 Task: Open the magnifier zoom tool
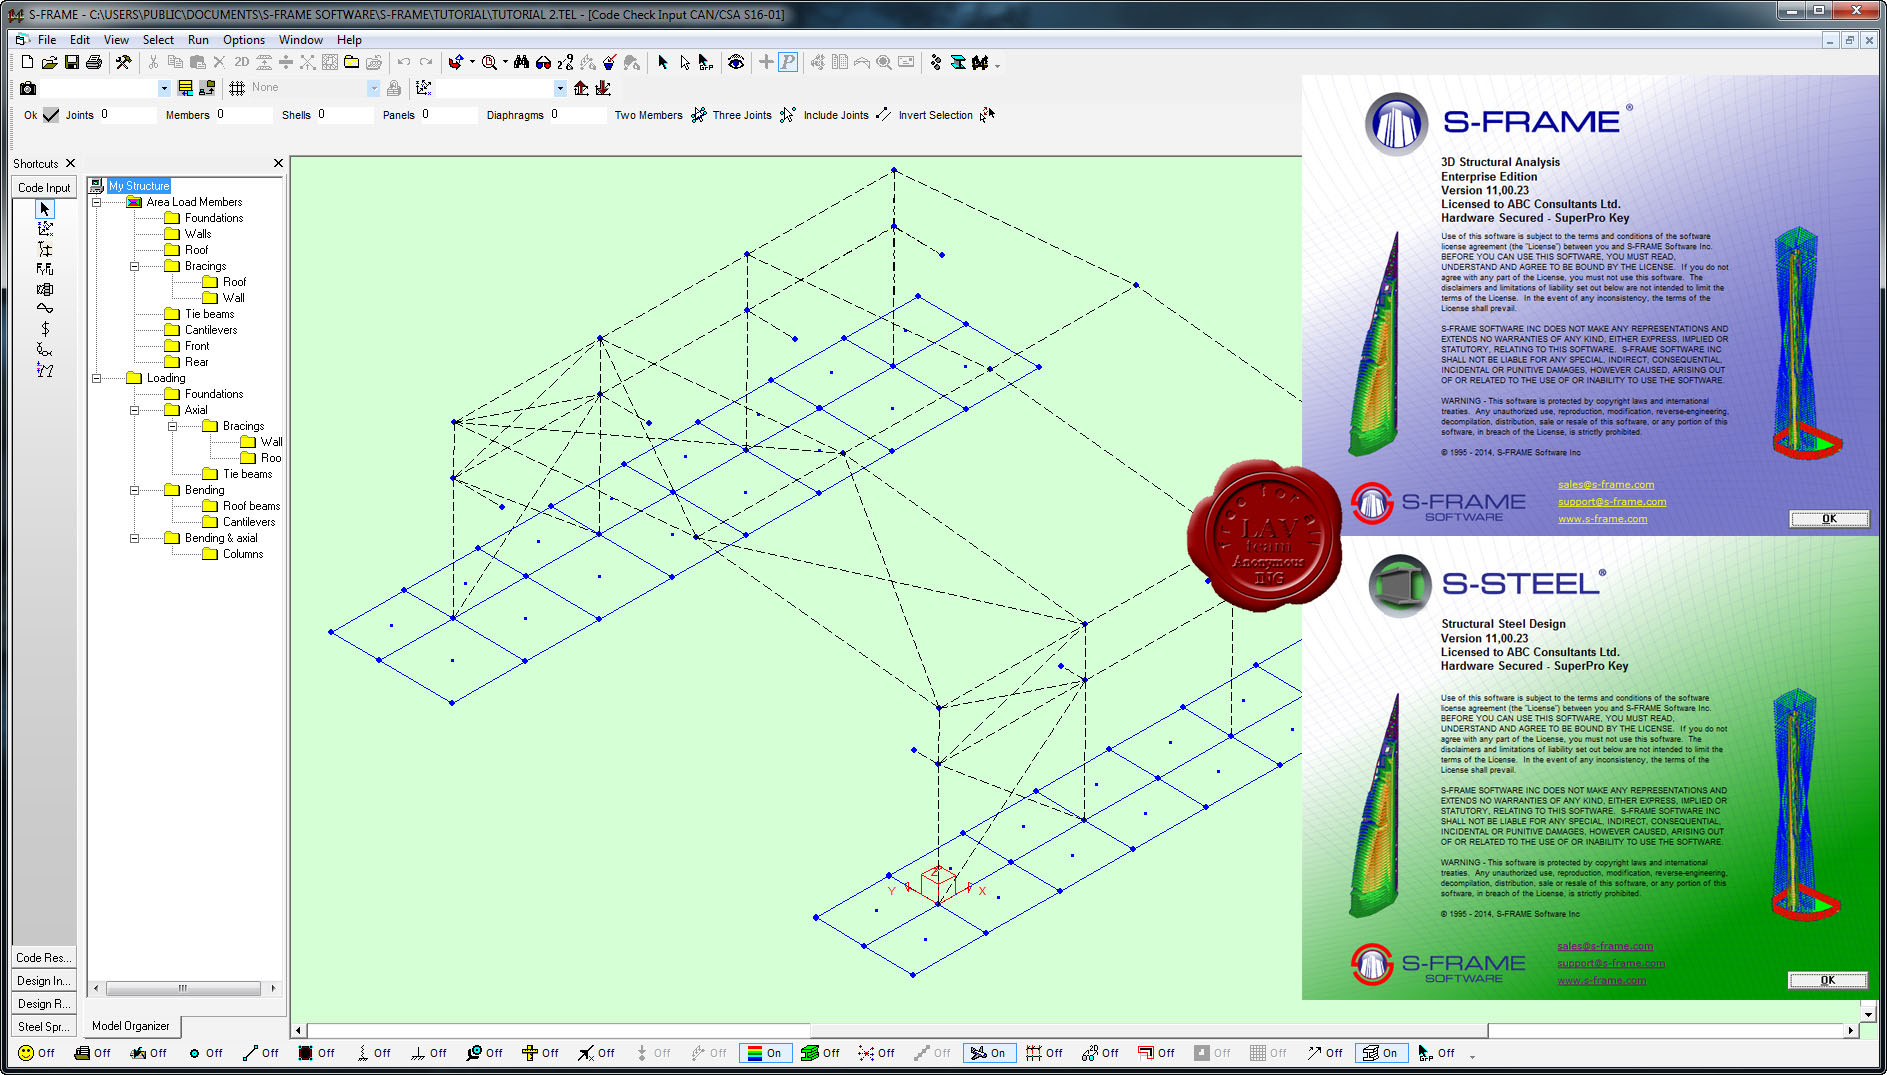pos(489,62)
